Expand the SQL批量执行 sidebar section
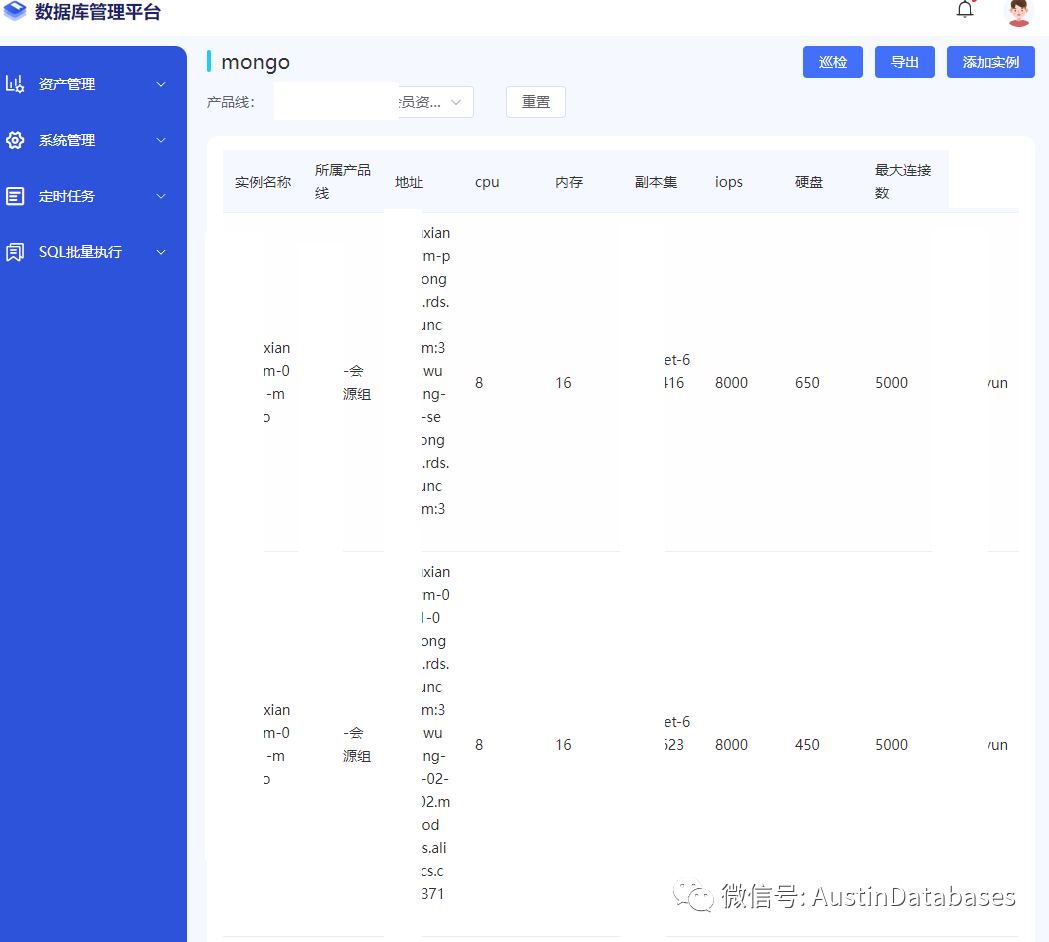 160,252
